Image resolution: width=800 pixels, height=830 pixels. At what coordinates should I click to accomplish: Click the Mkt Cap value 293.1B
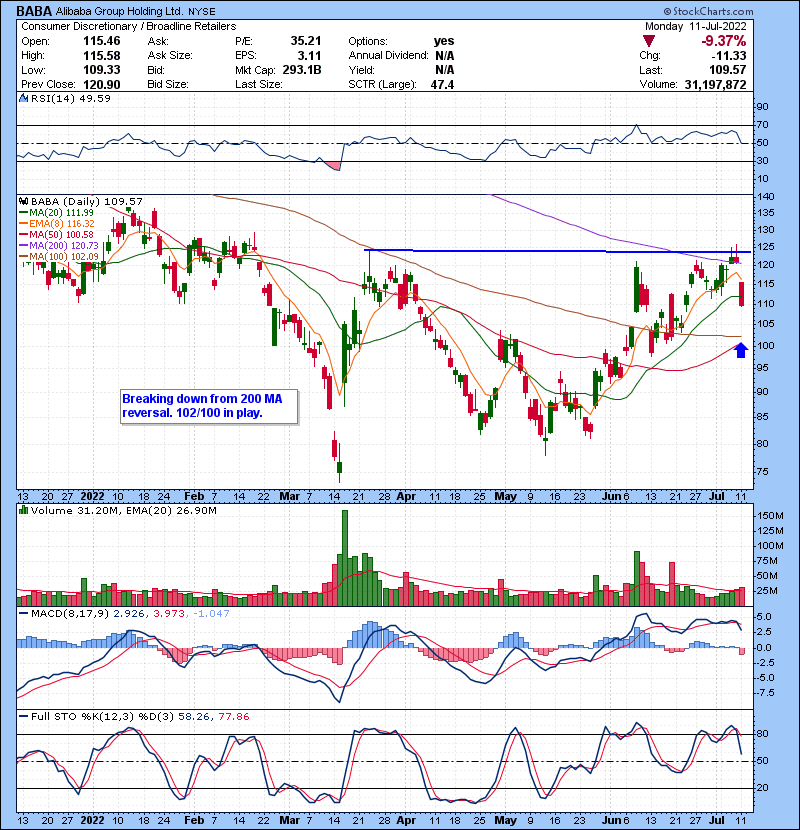click(301, 70)
